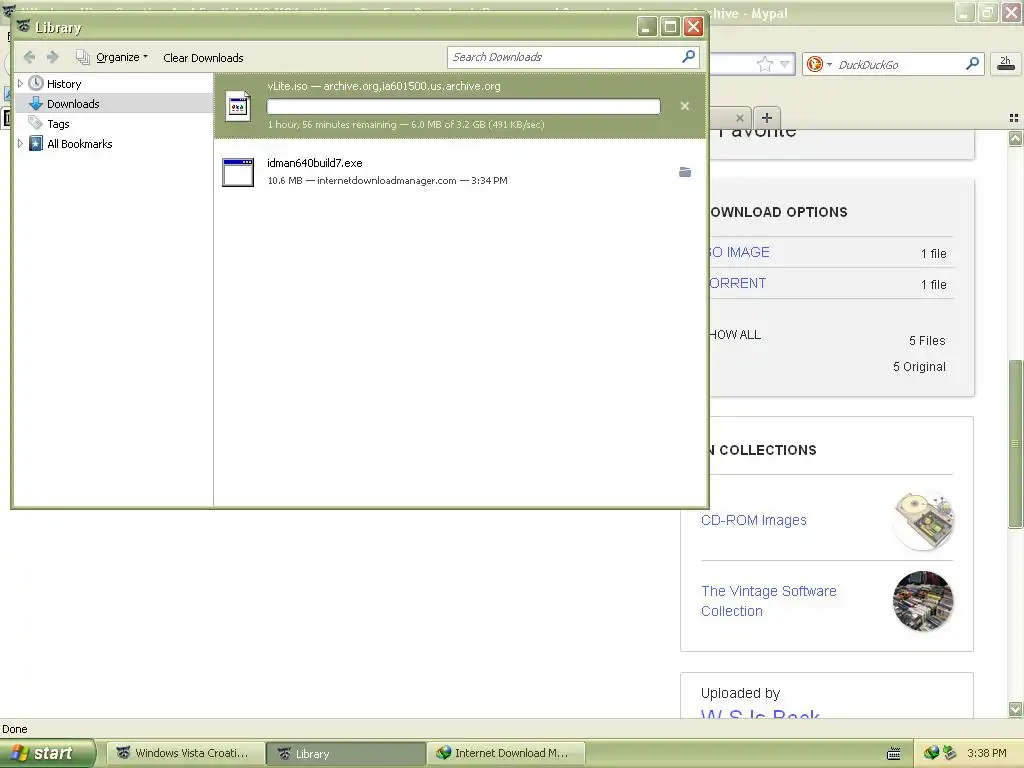Click dropdown arrow beside bookmark star
Viewport: 1024px width, 768px height.
(785, 64)
